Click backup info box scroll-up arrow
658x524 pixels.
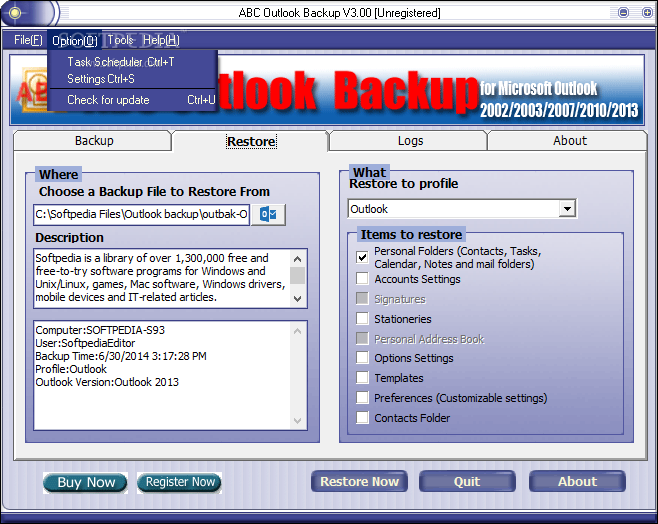298,331
